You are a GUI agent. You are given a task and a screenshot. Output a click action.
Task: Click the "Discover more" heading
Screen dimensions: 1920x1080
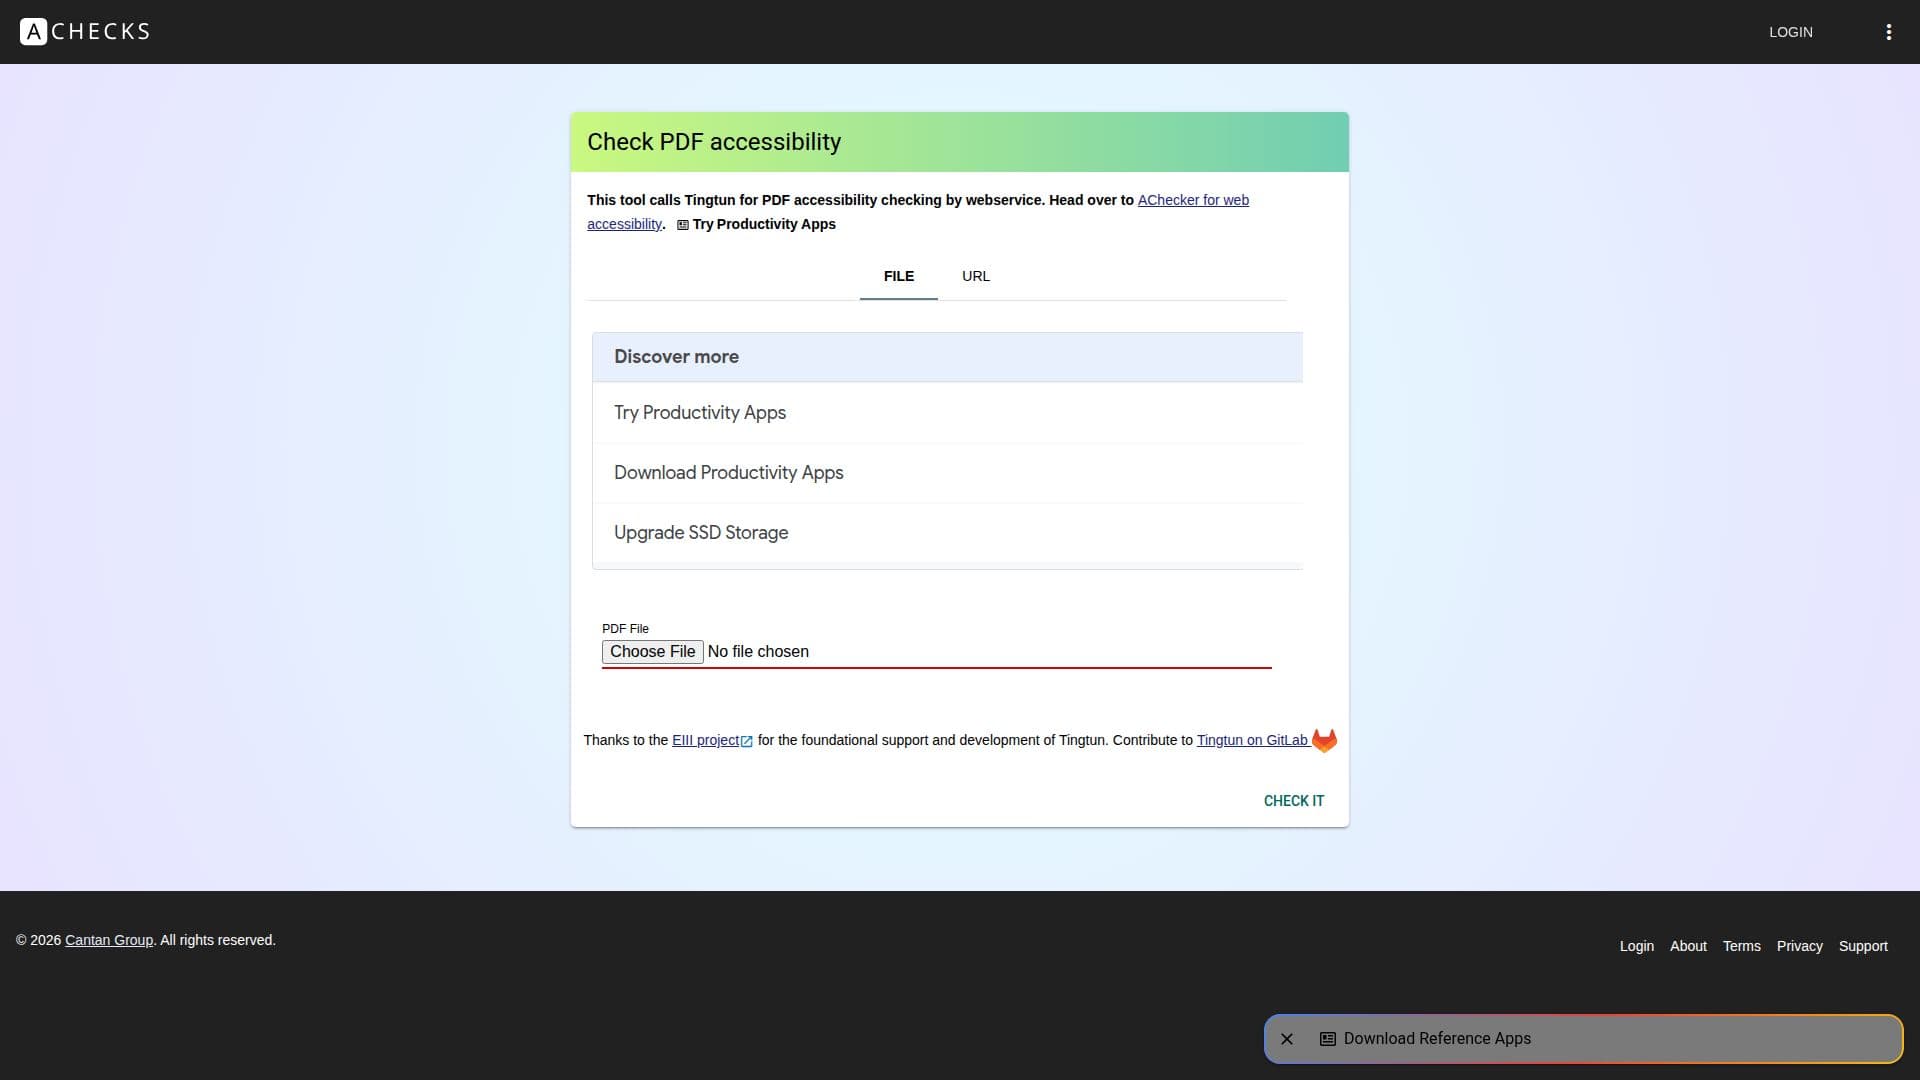tap(677, 357)
